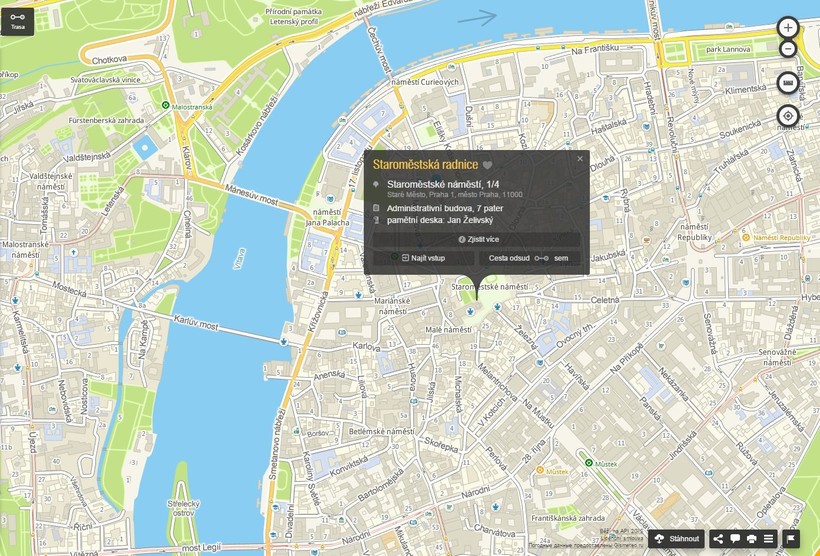
Task: Select the Malostranská metro station icon
Action: (166, 105)
